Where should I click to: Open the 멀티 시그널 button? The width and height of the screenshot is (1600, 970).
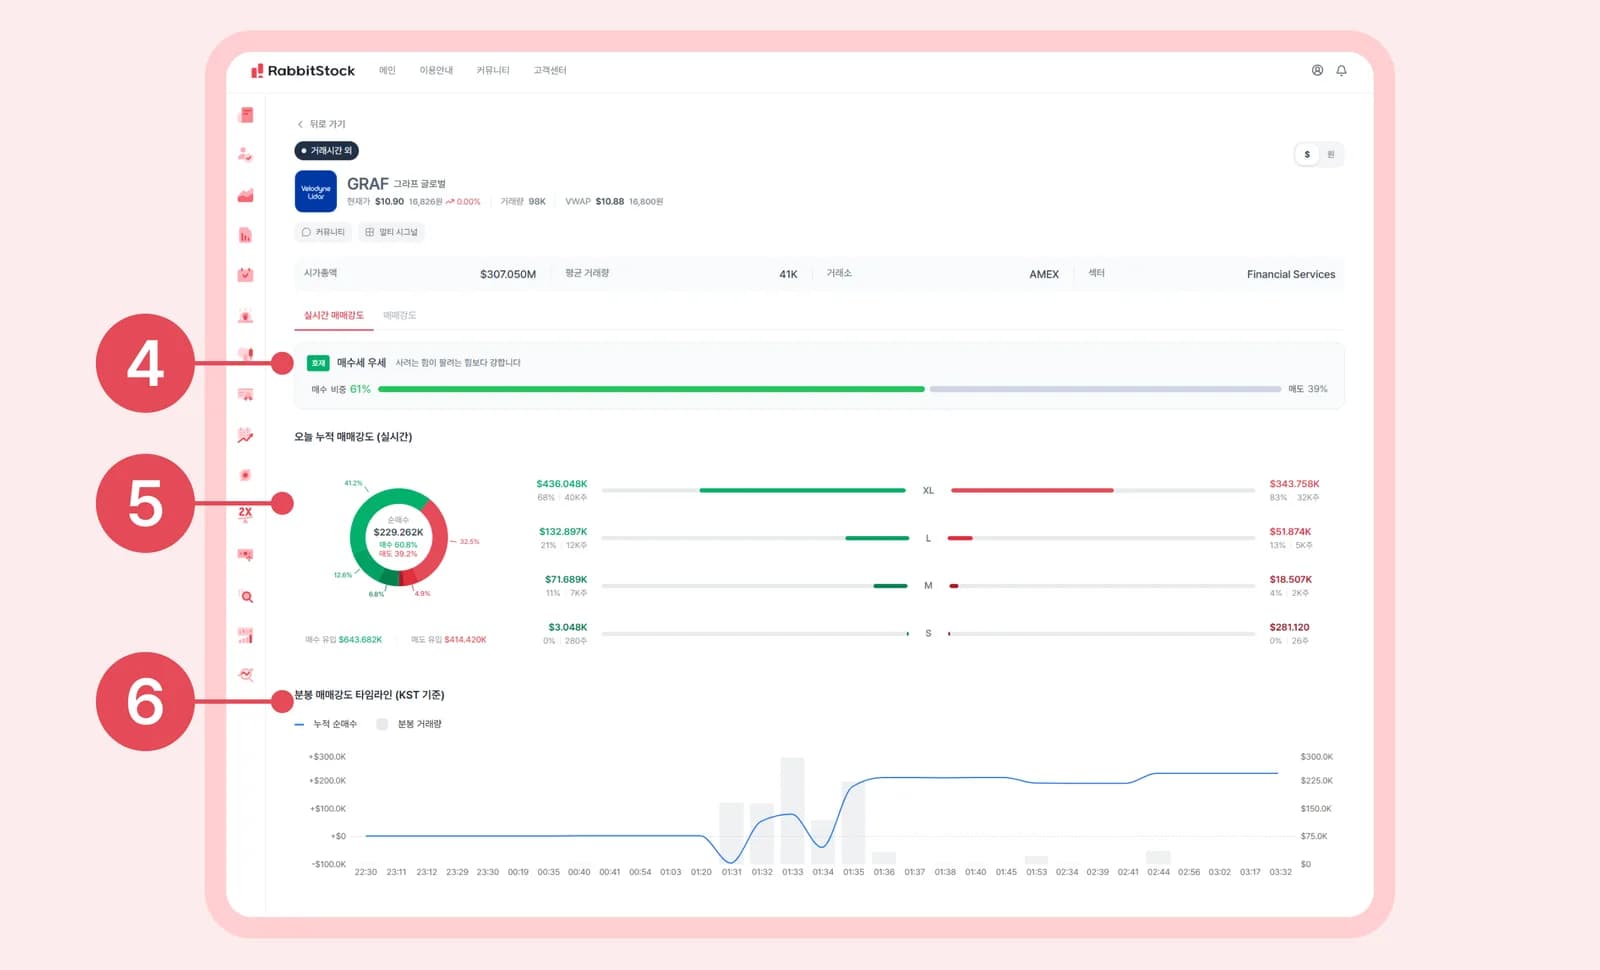pyautogui.click(x=392, y=232)
